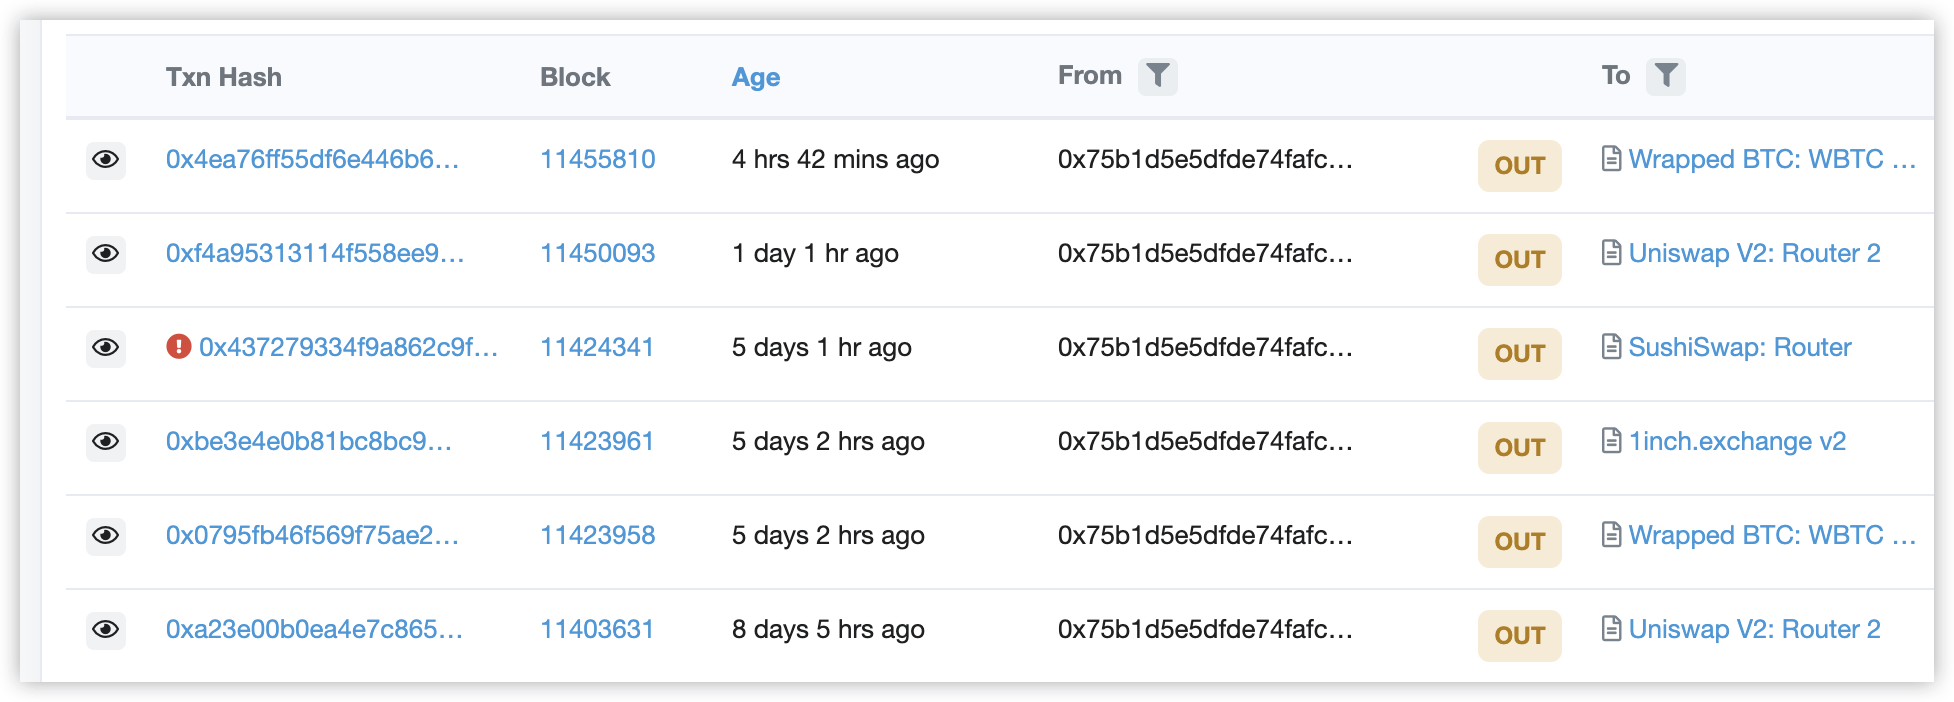Click the eye icon for transaction 0xa23e00b0ea4e7c865

point(105,630)
